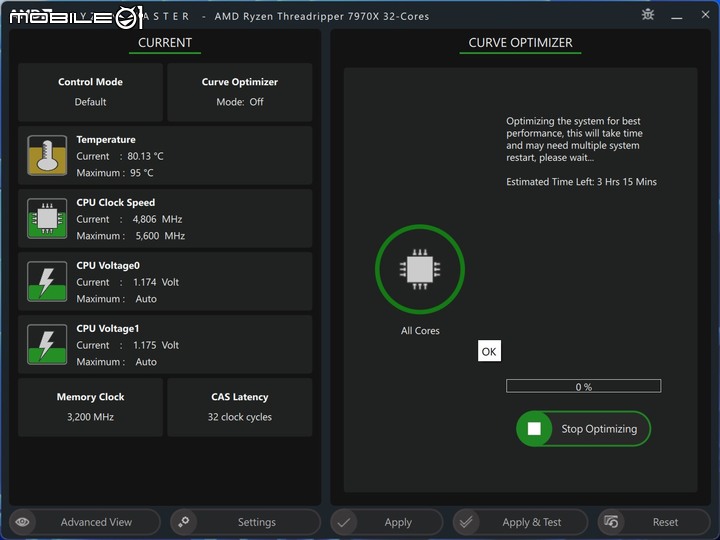Click the maximum temperature 95 °C value
The height and width of the screenshot is (540, 720).
tap(142, 173)
